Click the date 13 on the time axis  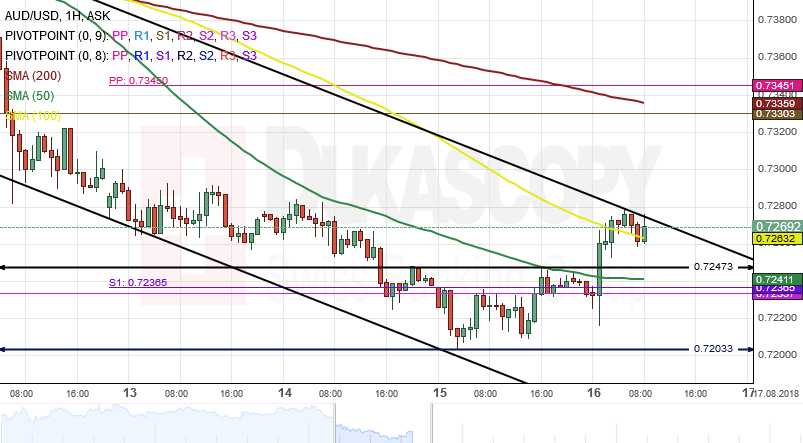click(130, 393)
